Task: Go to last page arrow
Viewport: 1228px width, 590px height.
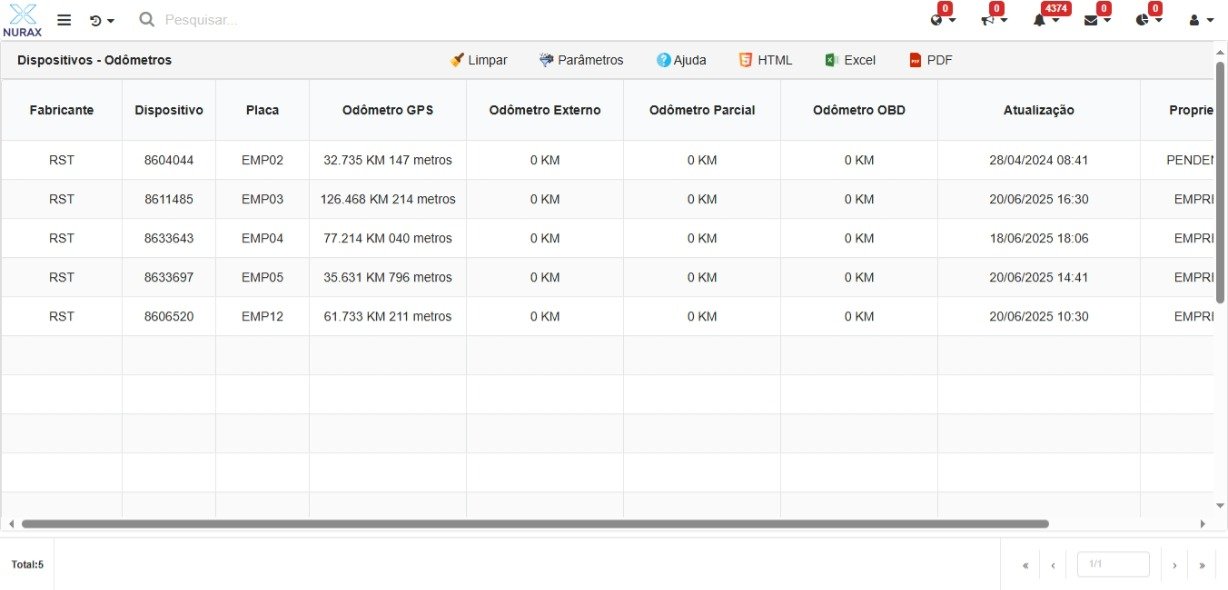Action: click(x=1201, y=565)
